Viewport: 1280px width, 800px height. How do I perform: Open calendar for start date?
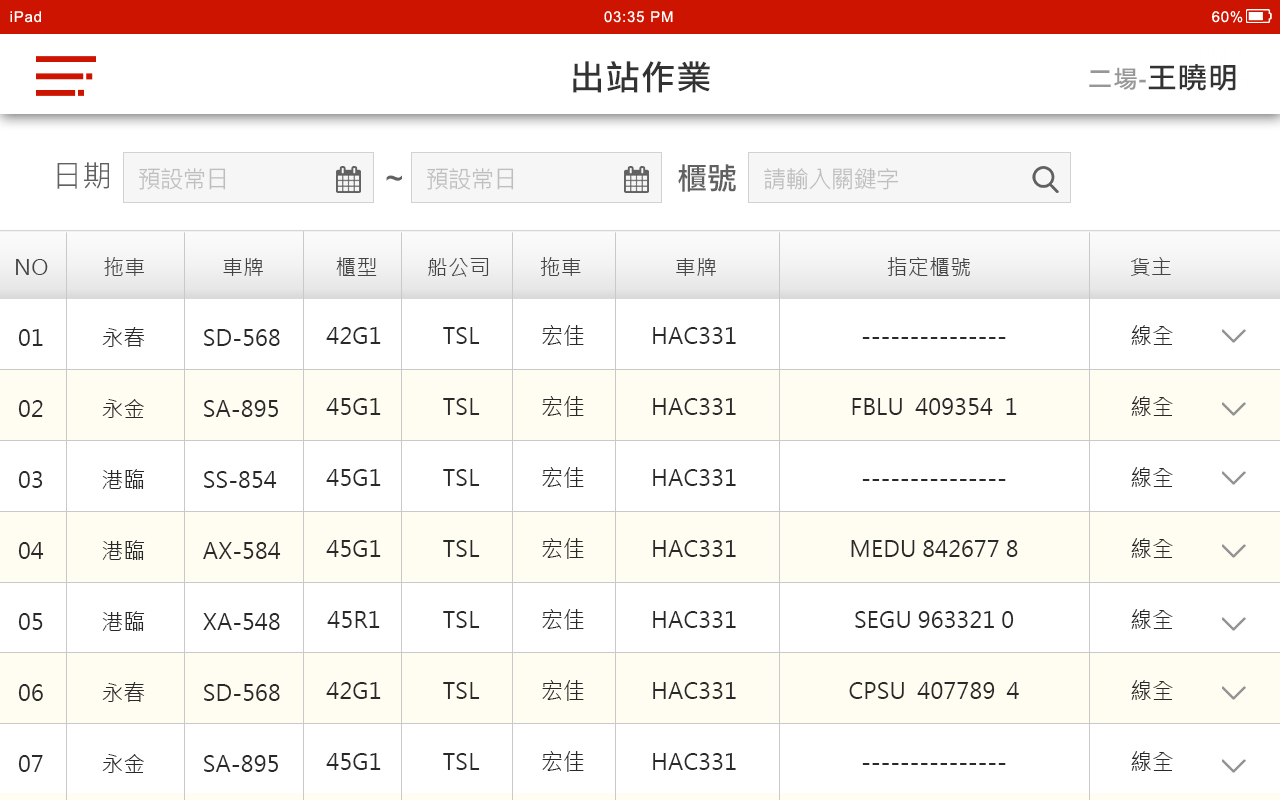click(348, 179)
